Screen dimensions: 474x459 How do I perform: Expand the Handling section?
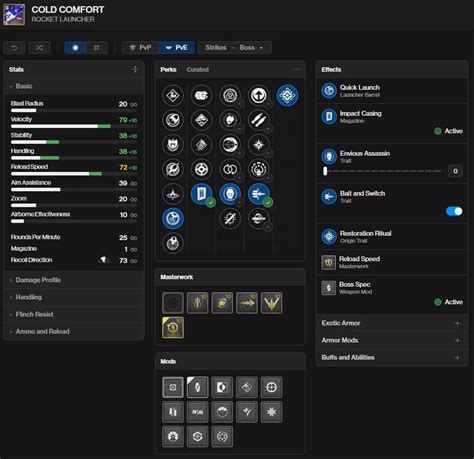(x=74, y=297)
